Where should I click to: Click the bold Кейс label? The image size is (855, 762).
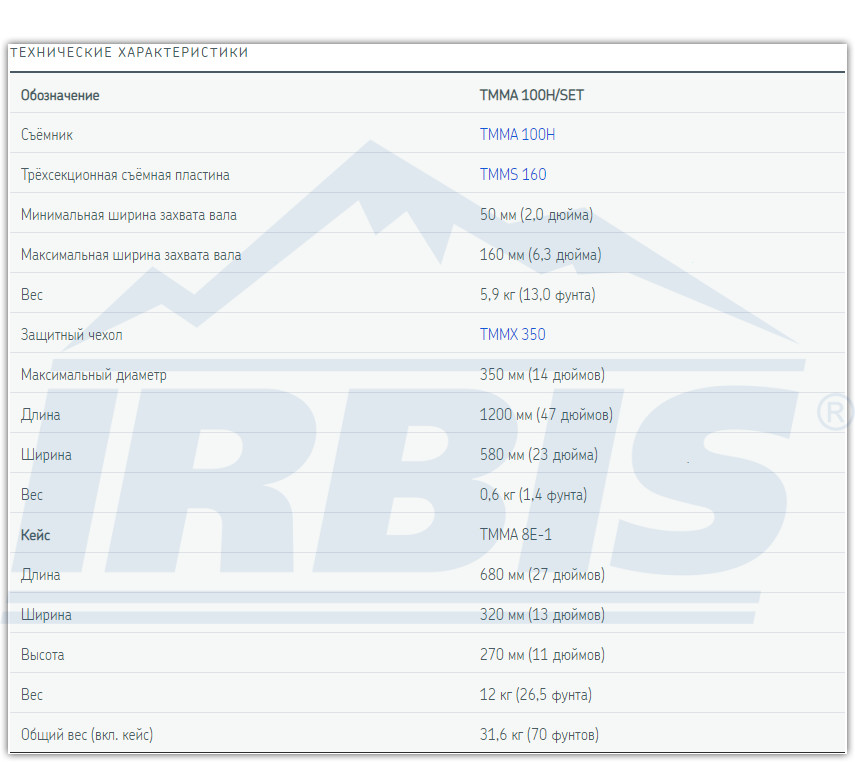coord(35,535)
